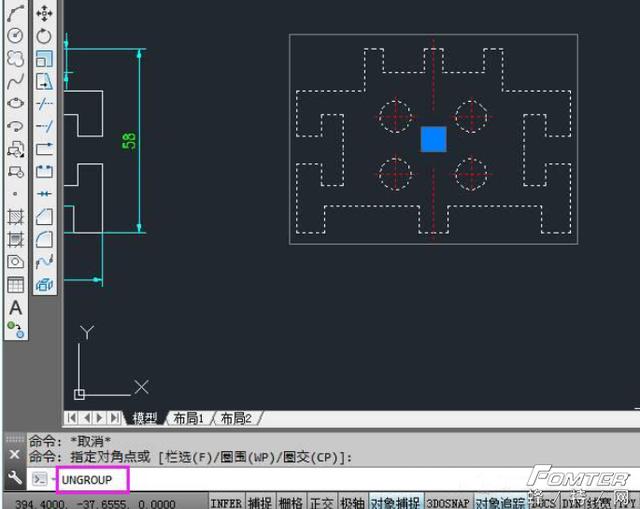Select the Join modify tool
This screenshot has height=509, width=640.
click(44, 193)
